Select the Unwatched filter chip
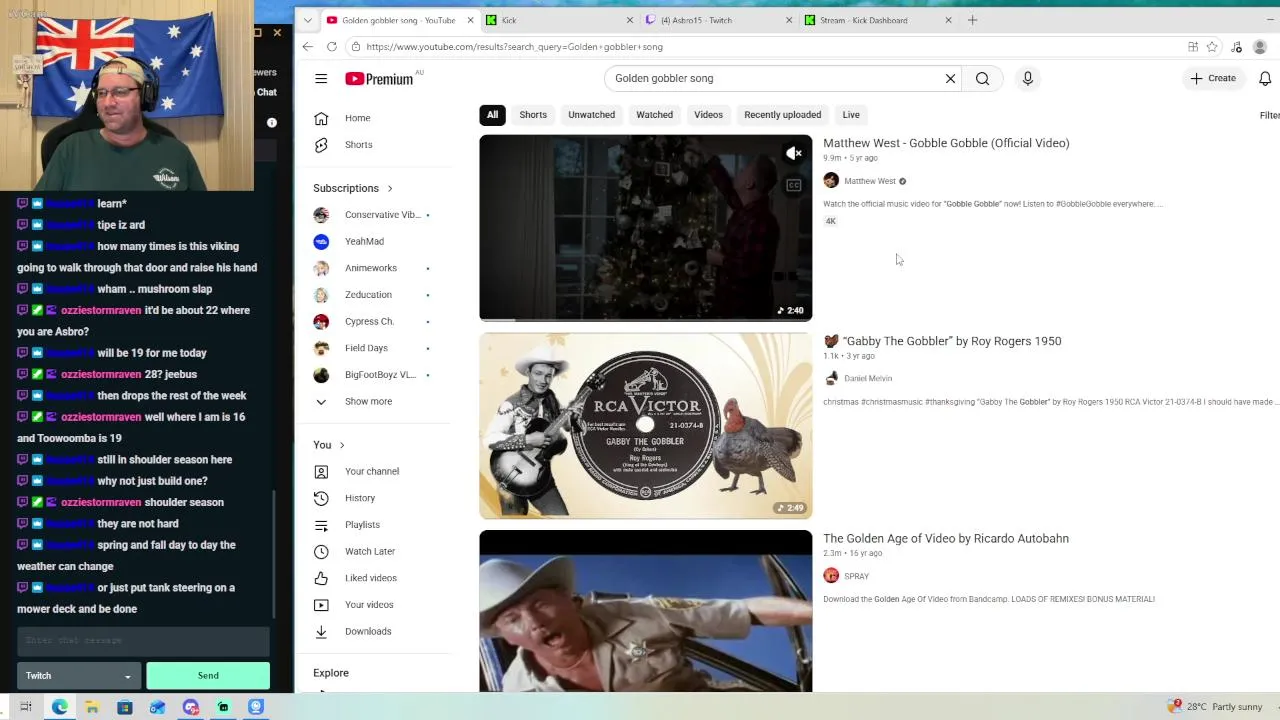 591,115
